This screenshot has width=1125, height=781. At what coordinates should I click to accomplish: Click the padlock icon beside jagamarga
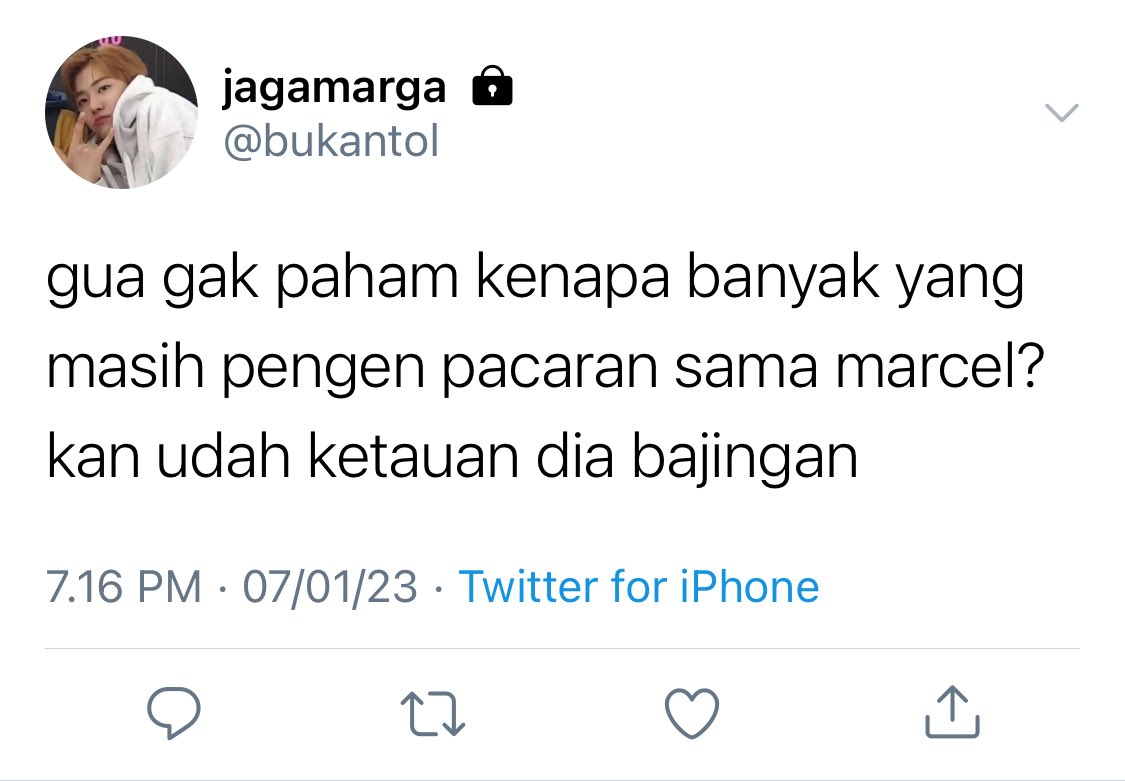[492, 87]
